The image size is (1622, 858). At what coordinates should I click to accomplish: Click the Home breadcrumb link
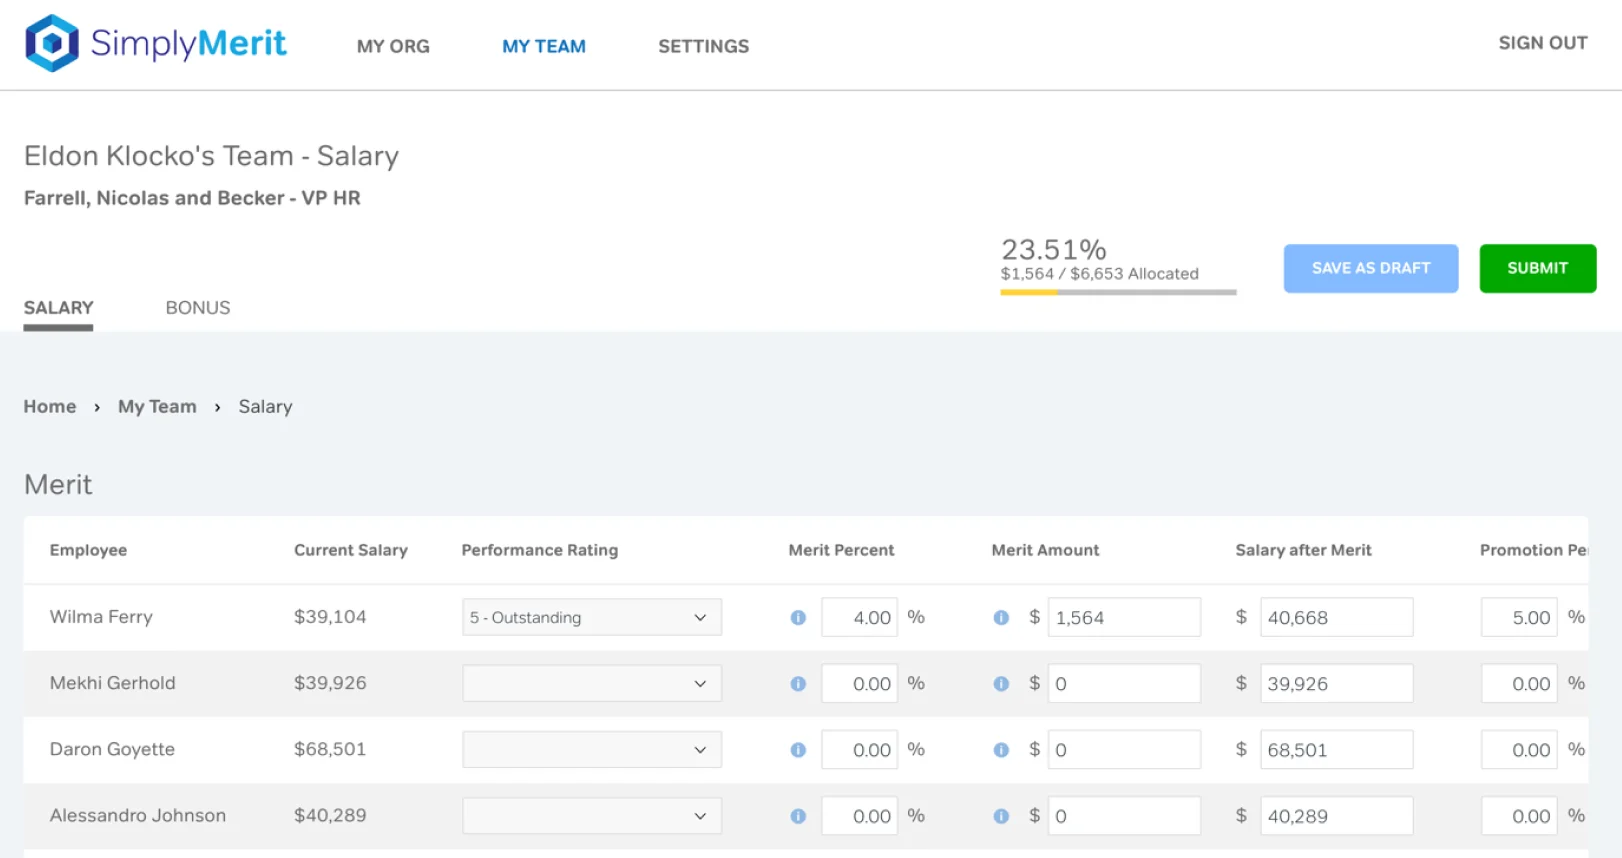[x=50, y=406]
